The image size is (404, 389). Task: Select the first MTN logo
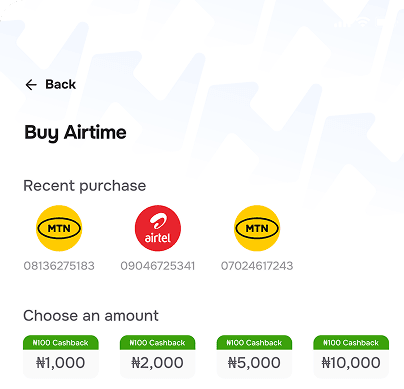[x=59, y=228]
